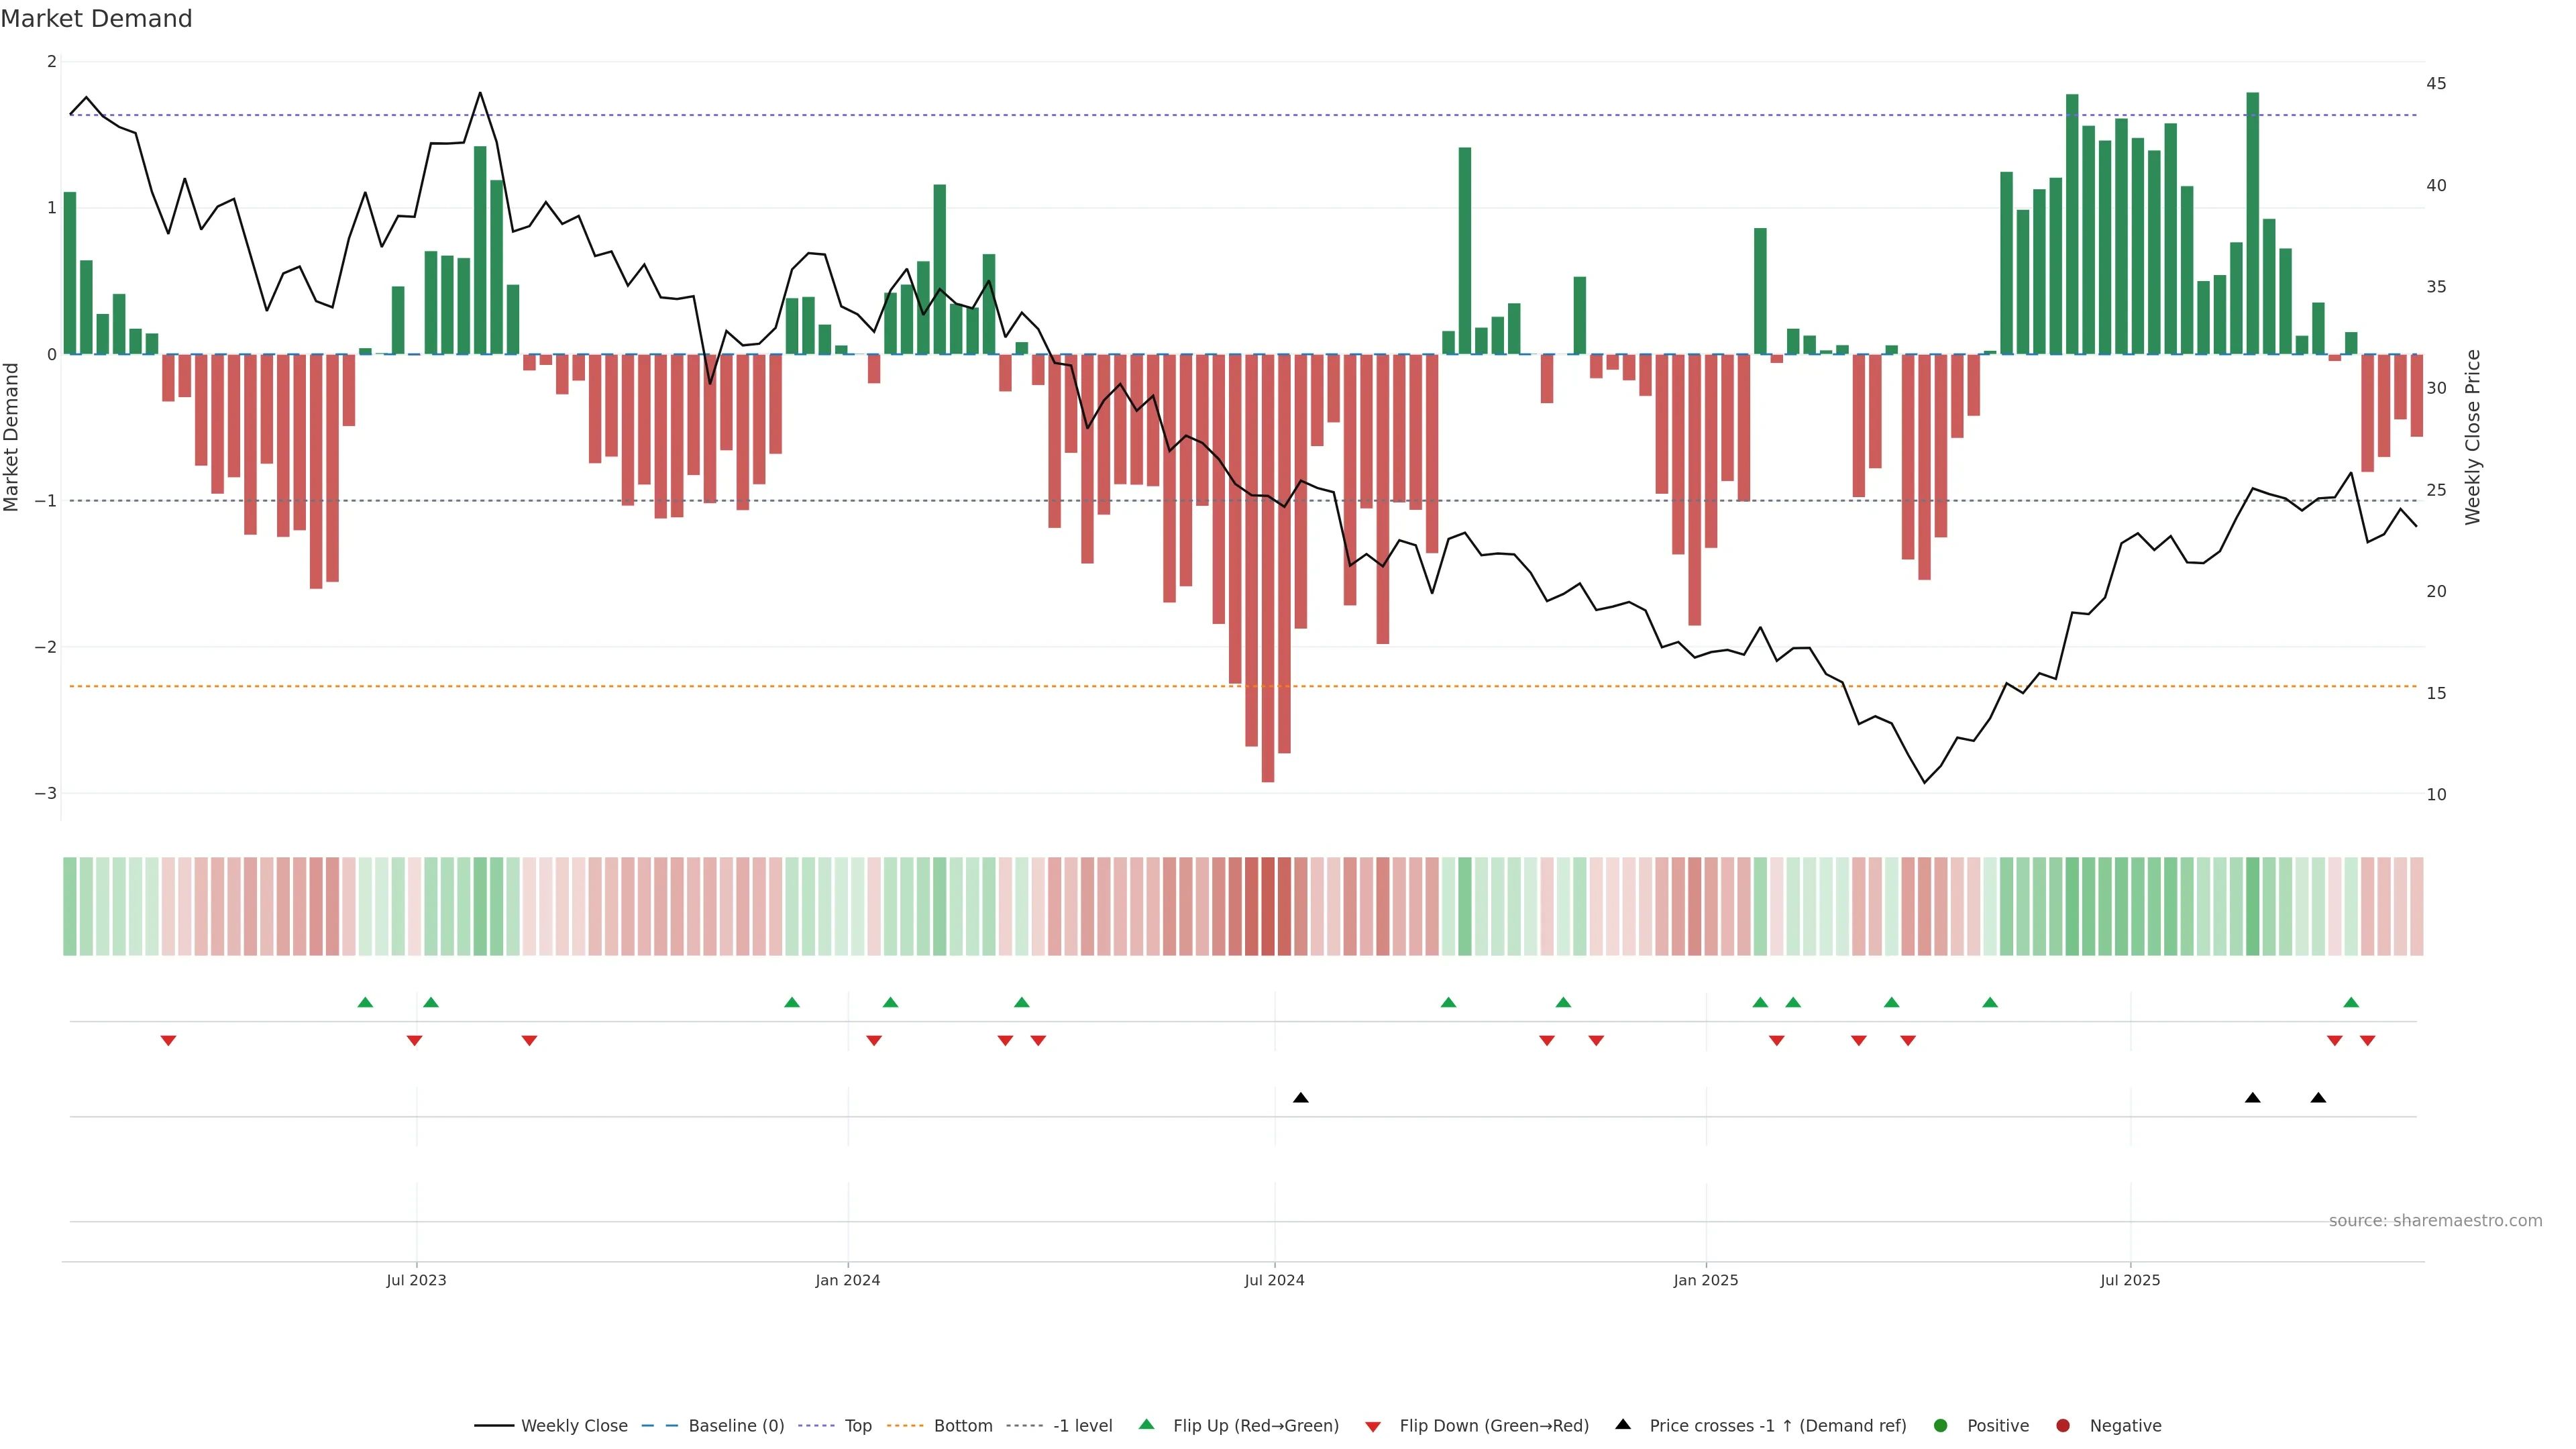Click the green Positive circle in the legend
Image resolution: width=2576 pixels, height=1449 pixels.
(x=1941, y=1425)
